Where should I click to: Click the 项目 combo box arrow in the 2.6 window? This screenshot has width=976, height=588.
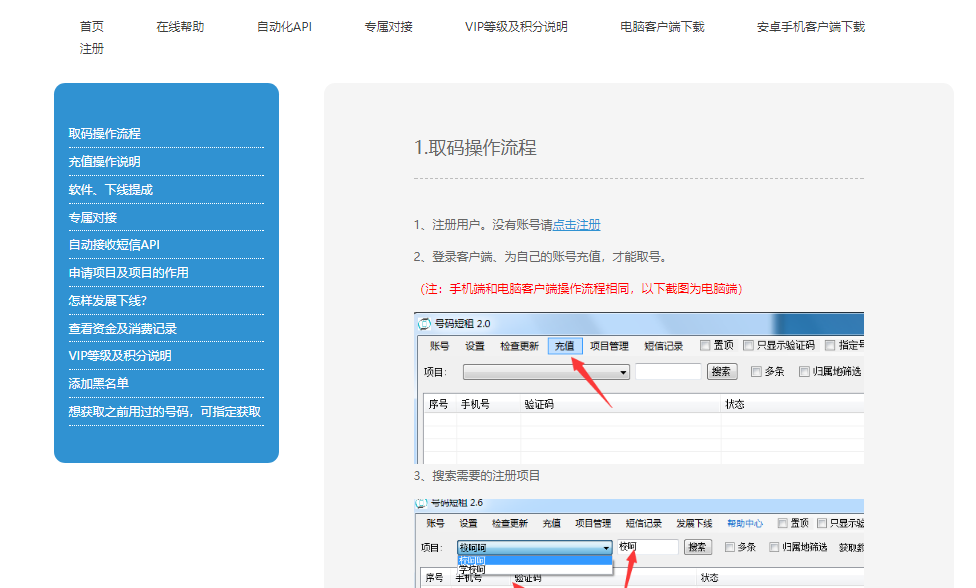pos(606,548)
